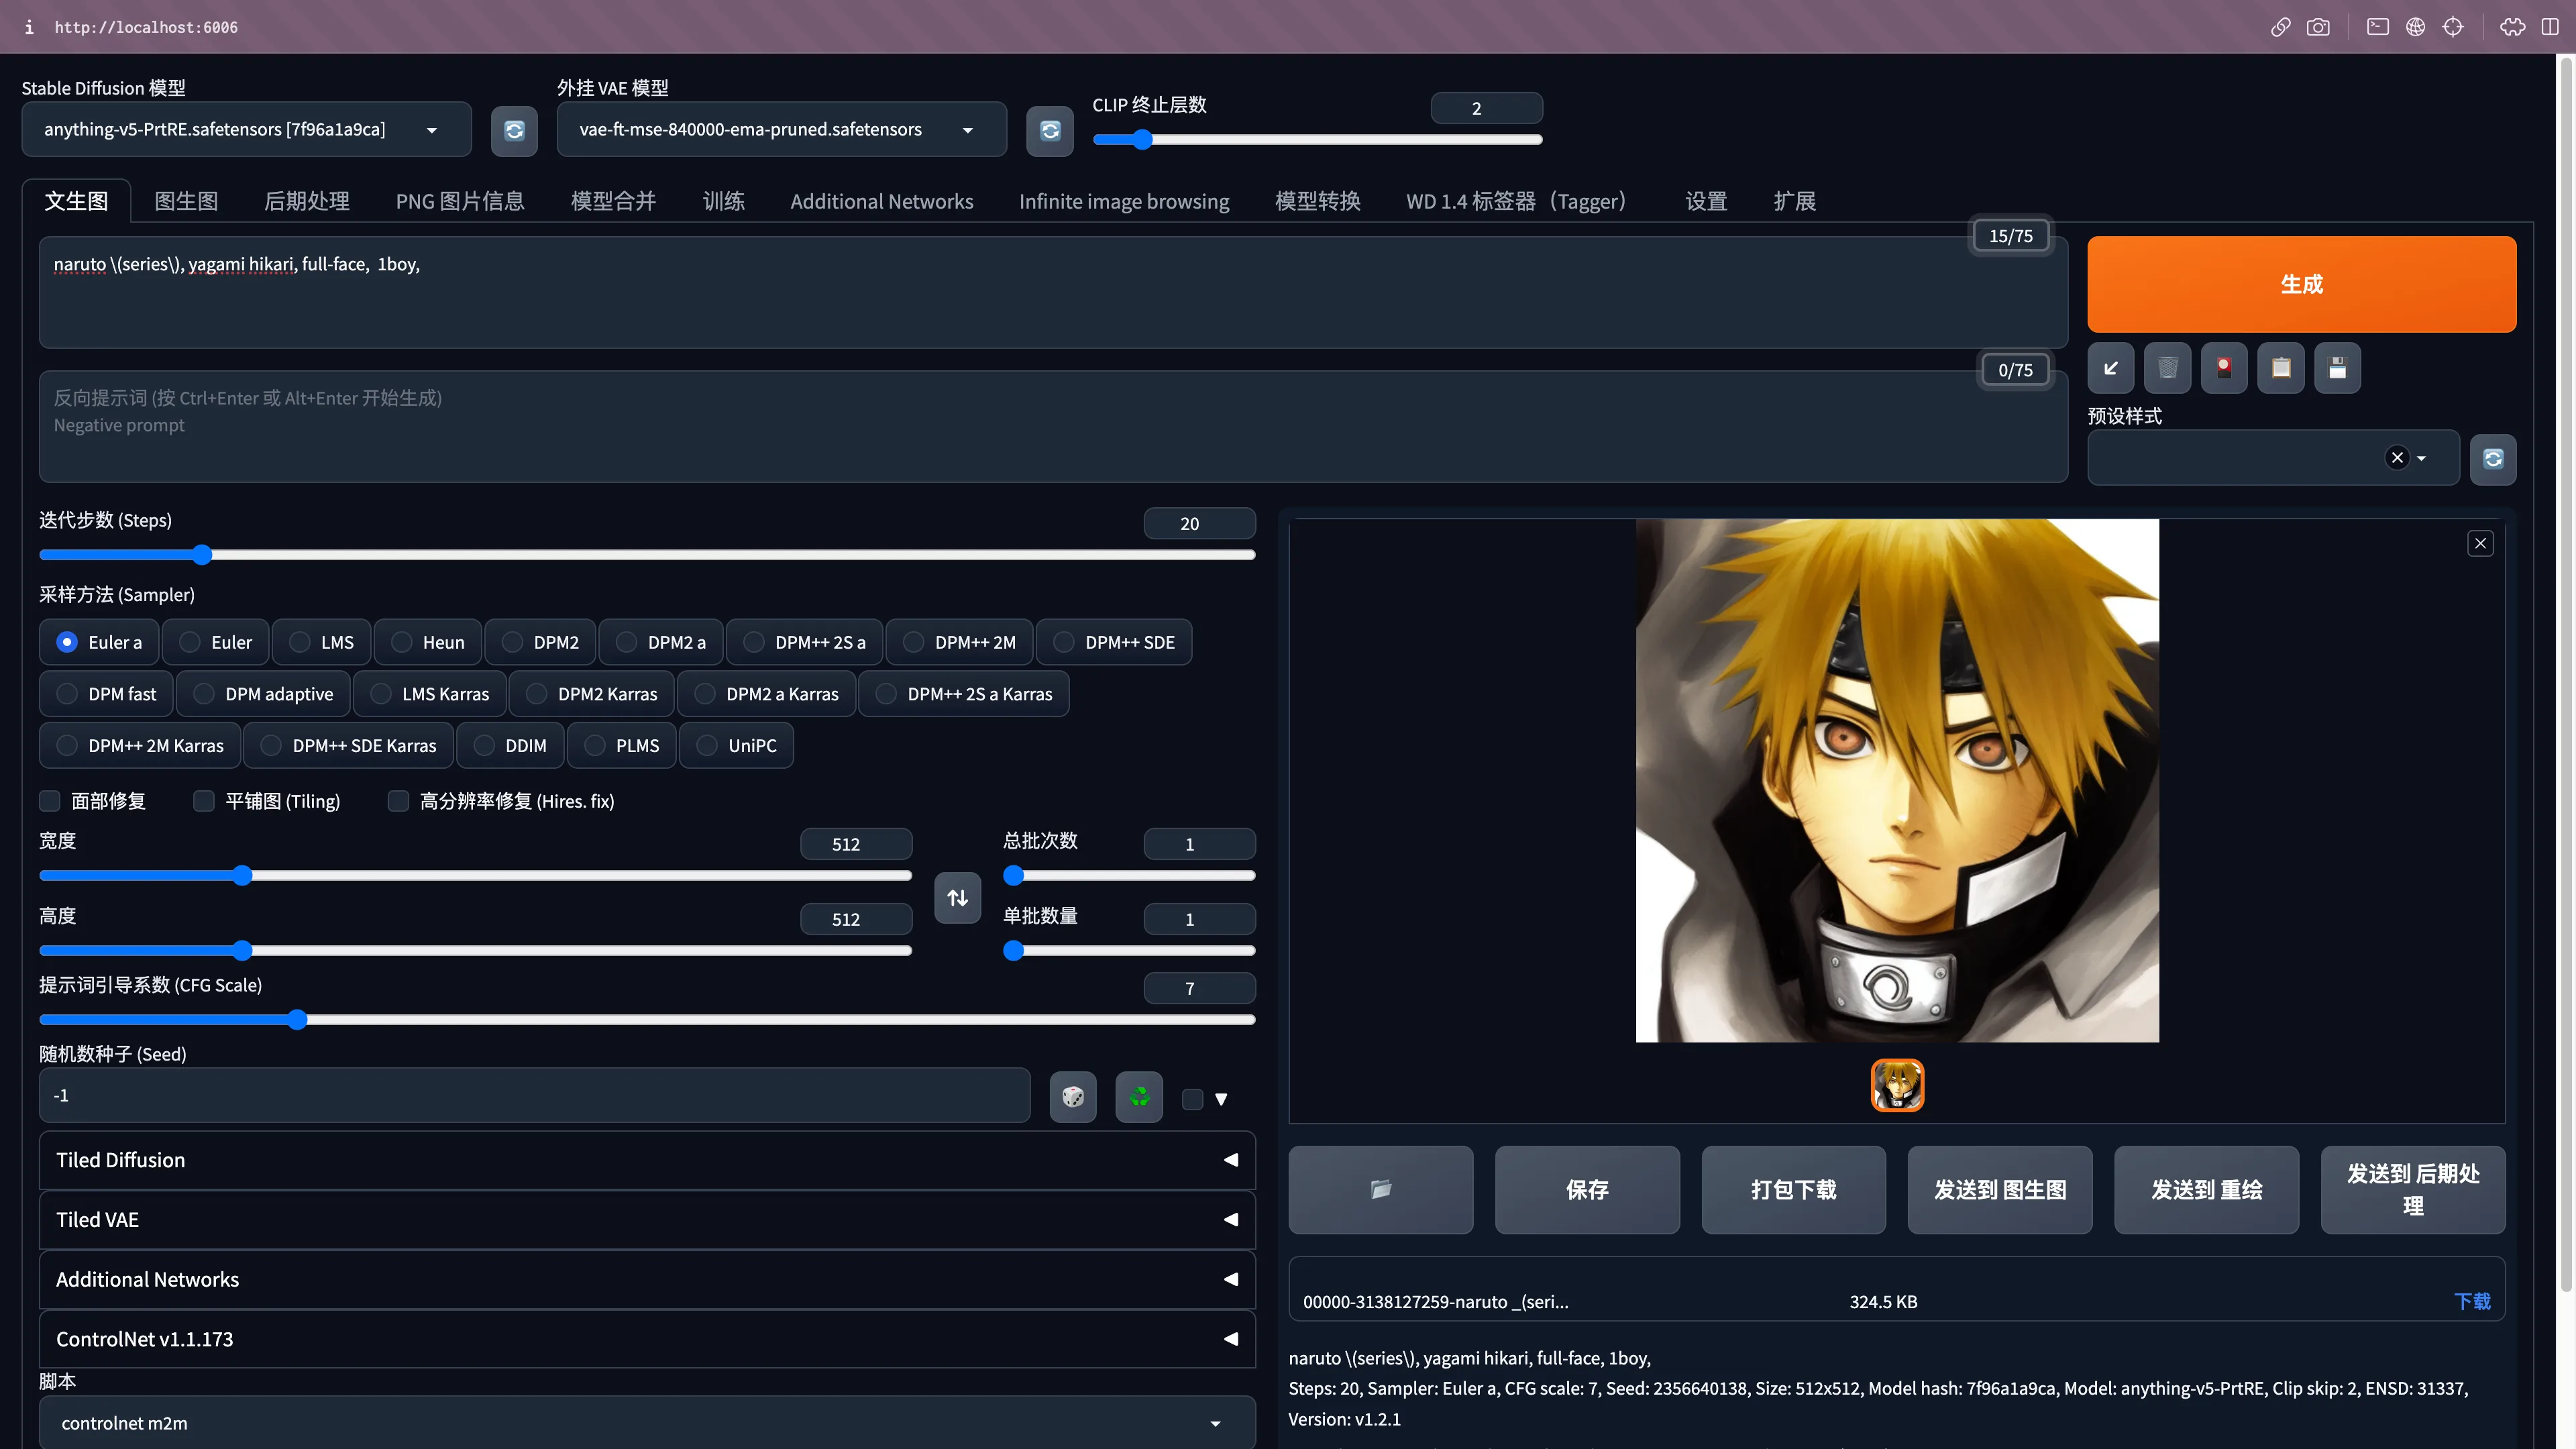Image resolution: width=2576 pixels, height=1449 pixels.
Task: Click the camera screenshot icon in top bar
Action: point(2318,27)
